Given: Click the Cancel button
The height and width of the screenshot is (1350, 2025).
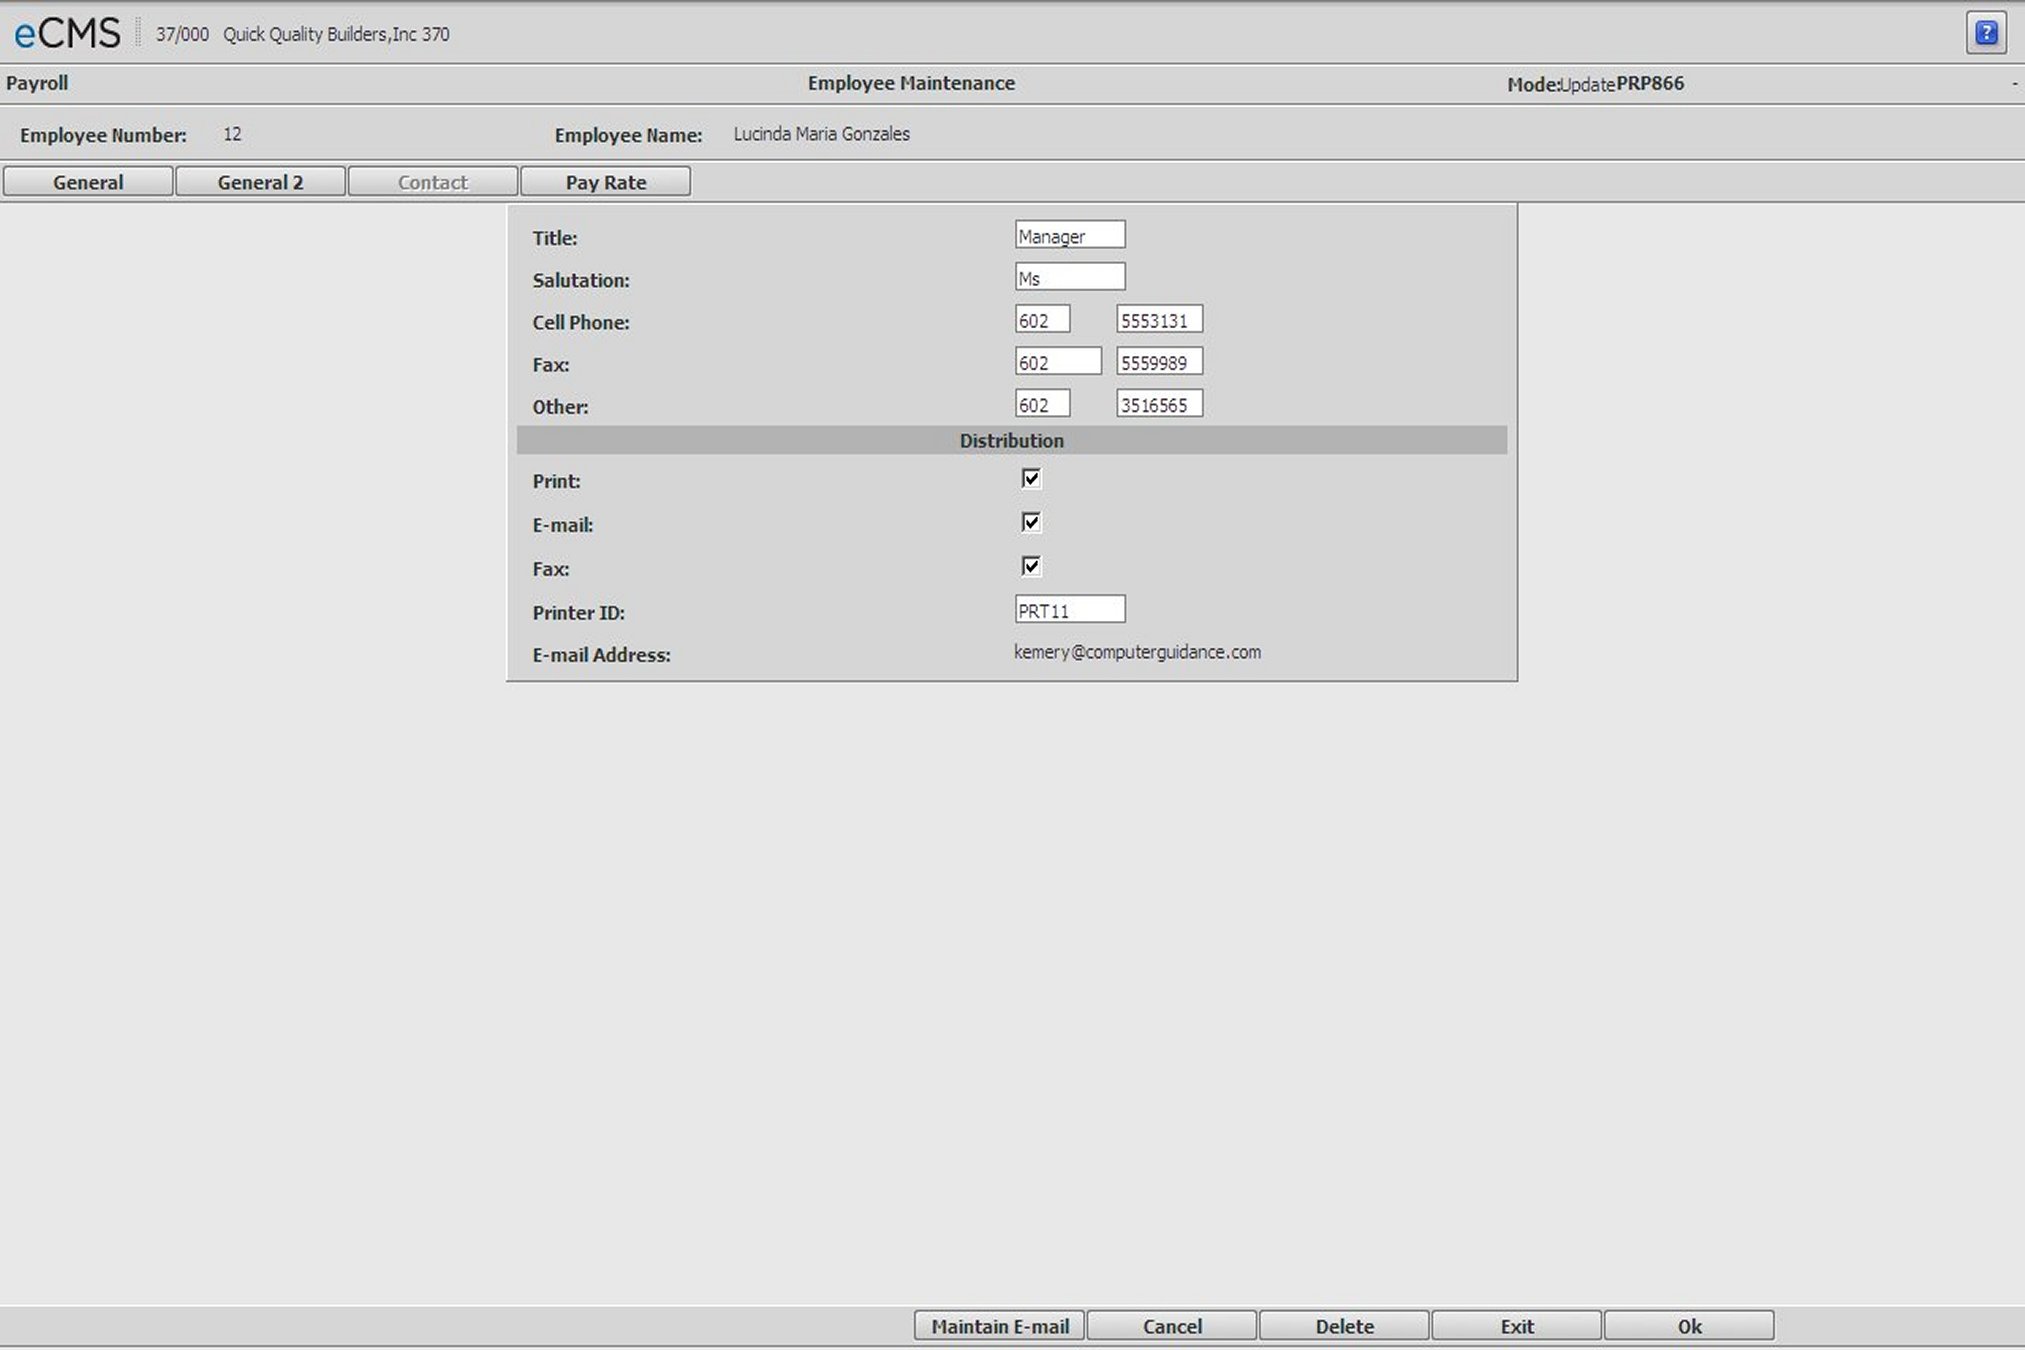Looking at the screenshot, I should point(1172,1326).
